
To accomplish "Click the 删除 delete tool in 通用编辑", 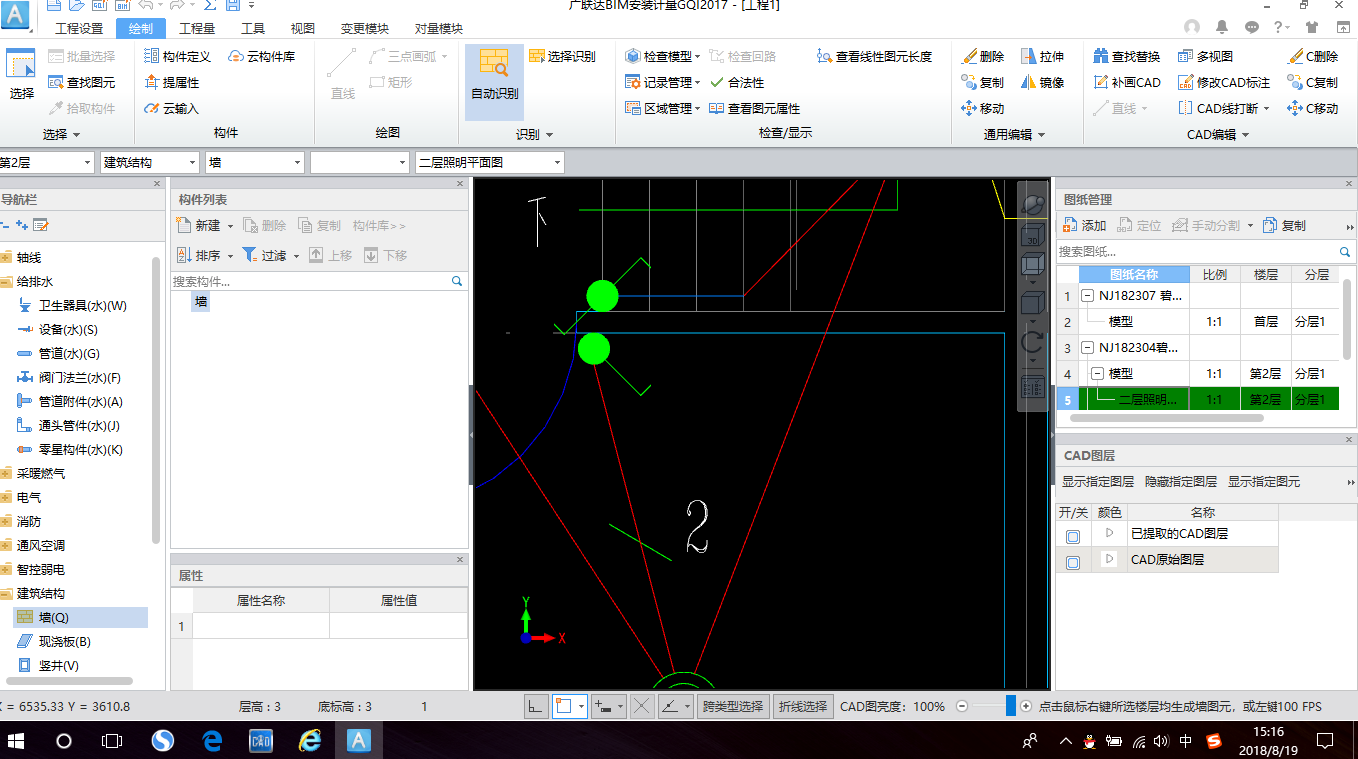I will [983, 56].
